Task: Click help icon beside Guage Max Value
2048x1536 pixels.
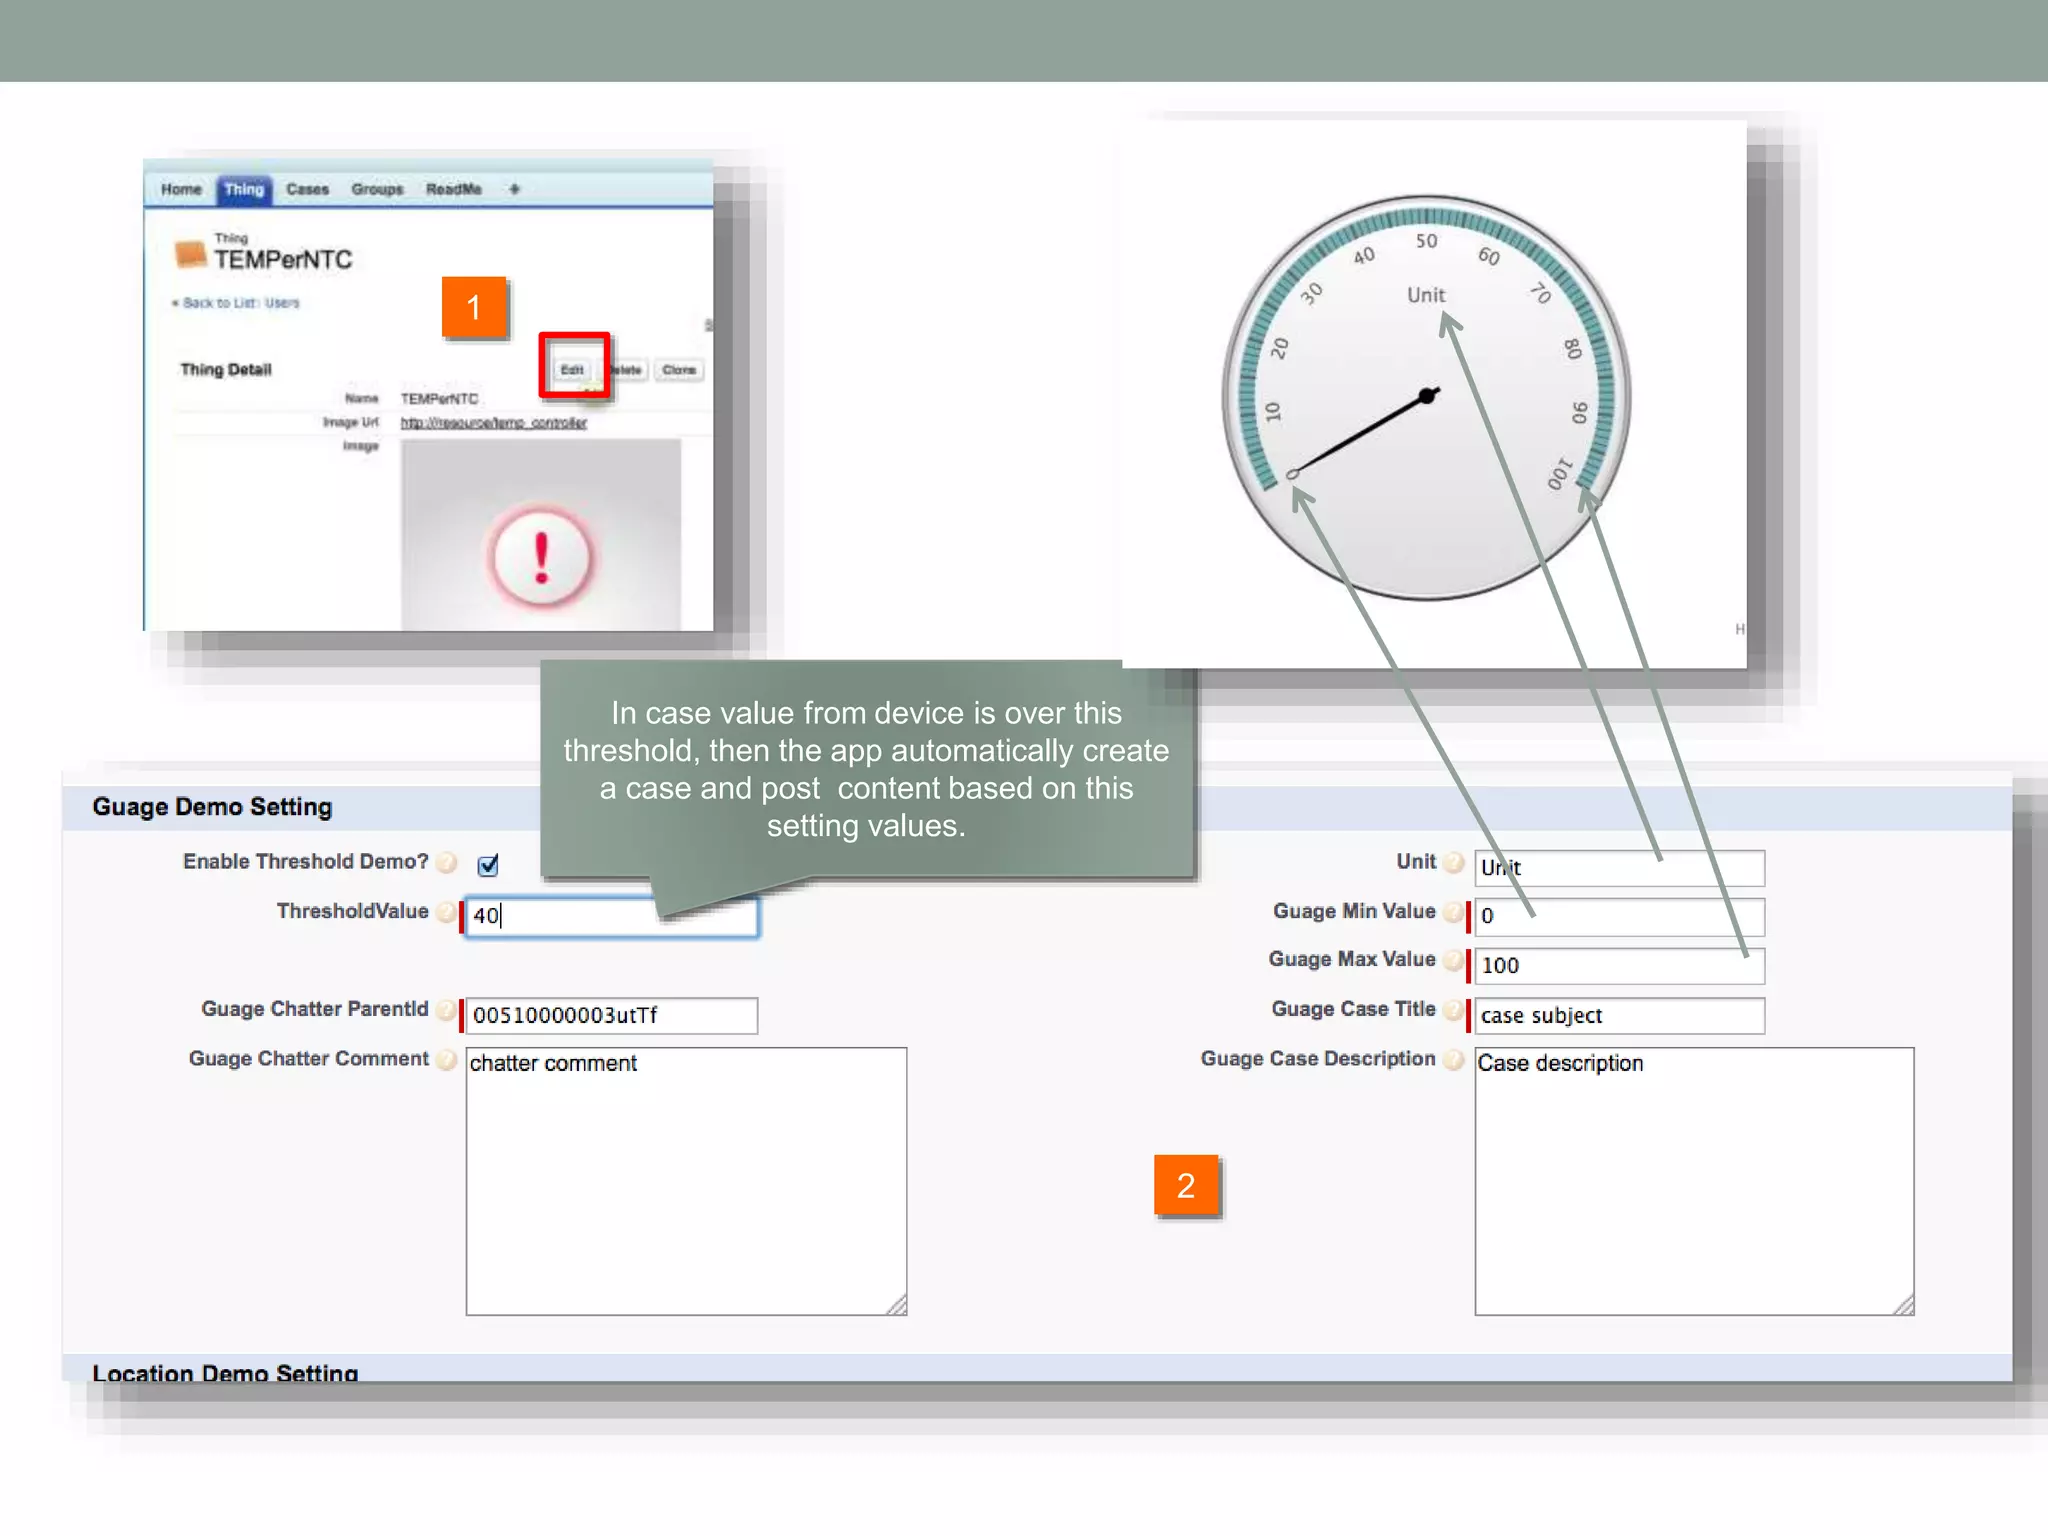Action: click(x=1454, y=960)
